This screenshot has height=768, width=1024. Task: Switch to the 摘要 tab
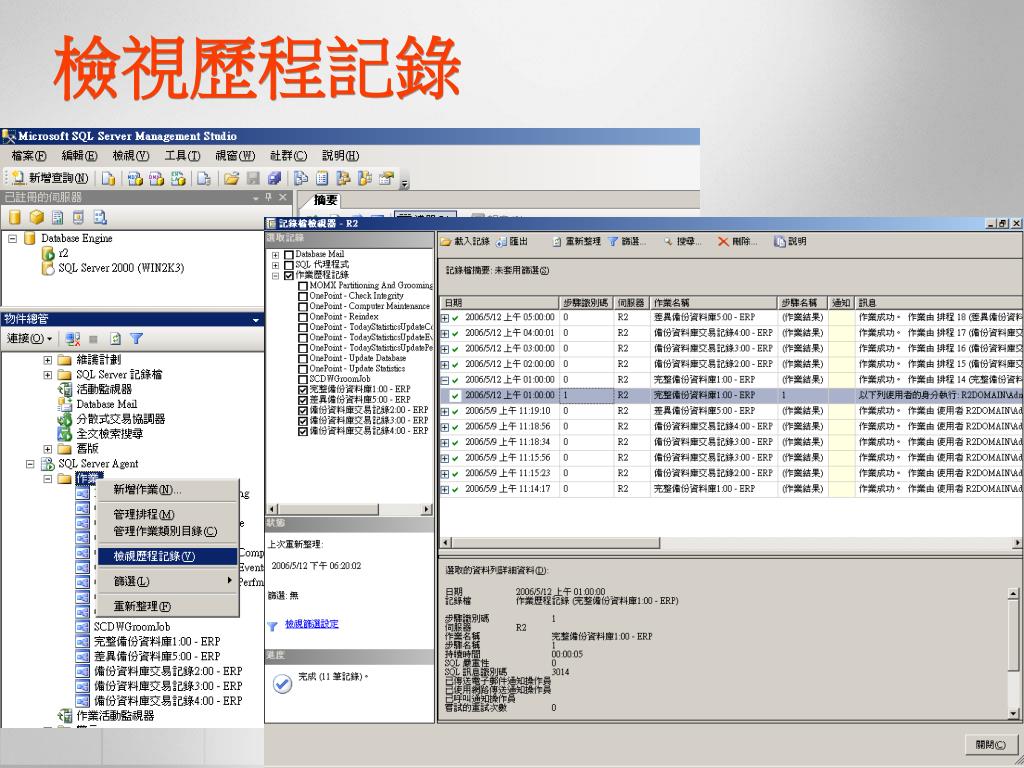point(325,200)
